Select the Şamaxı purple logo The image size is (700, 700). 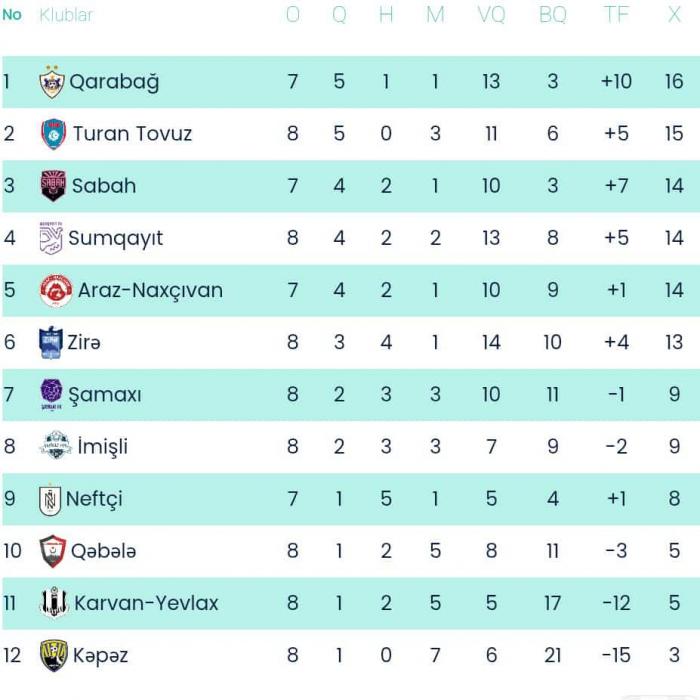pos(51,393)
